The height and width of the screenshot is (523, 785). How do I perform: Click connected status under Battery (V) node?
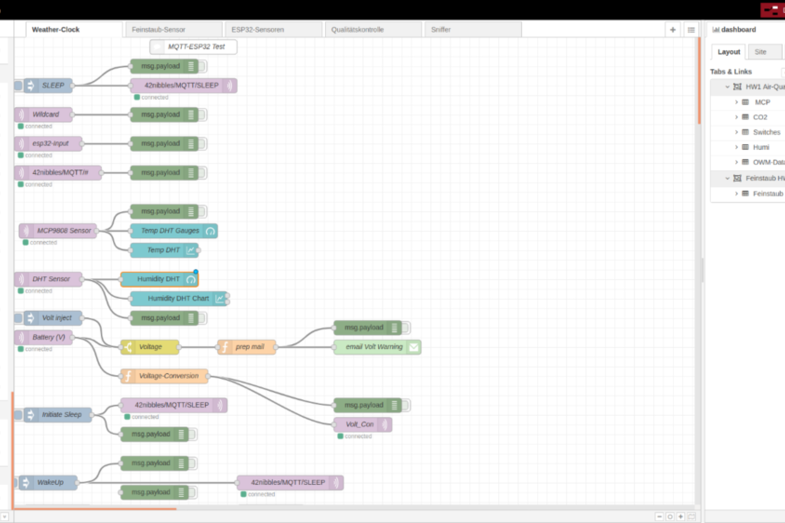click(35, 349)
